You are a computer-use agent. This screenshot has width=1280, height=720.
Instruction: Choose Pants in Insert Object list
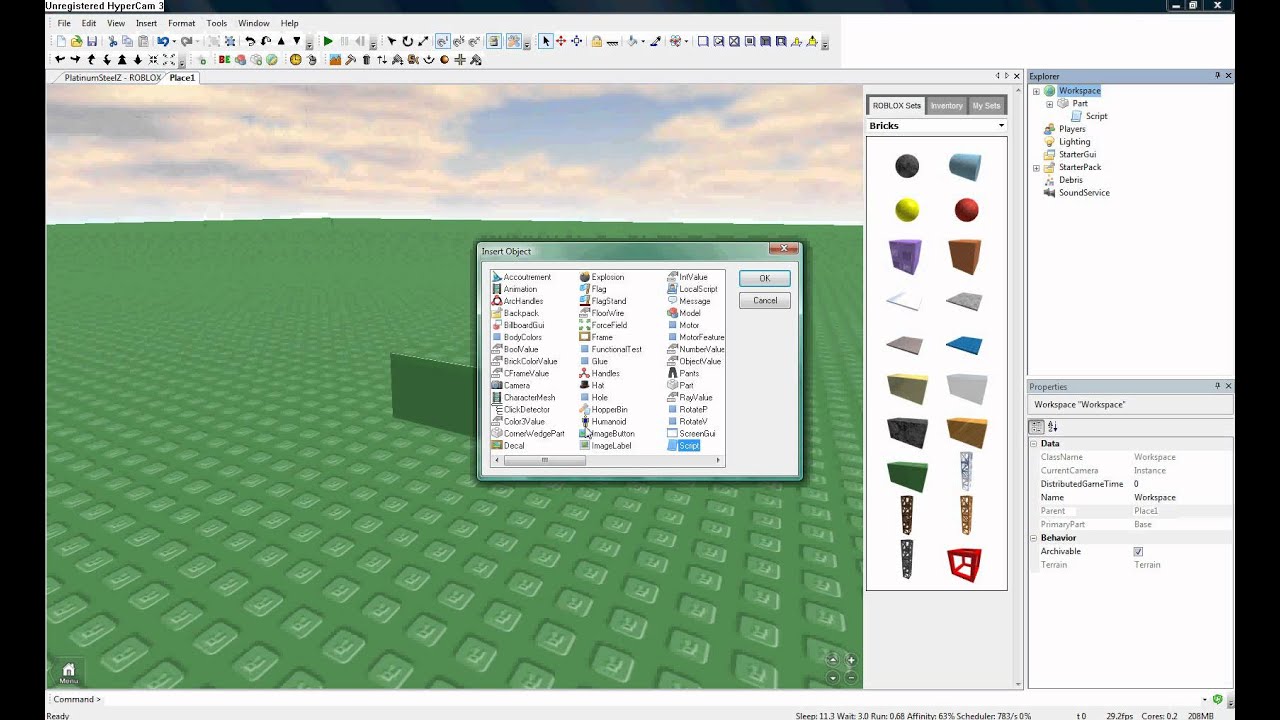click(x=683, y=373)
